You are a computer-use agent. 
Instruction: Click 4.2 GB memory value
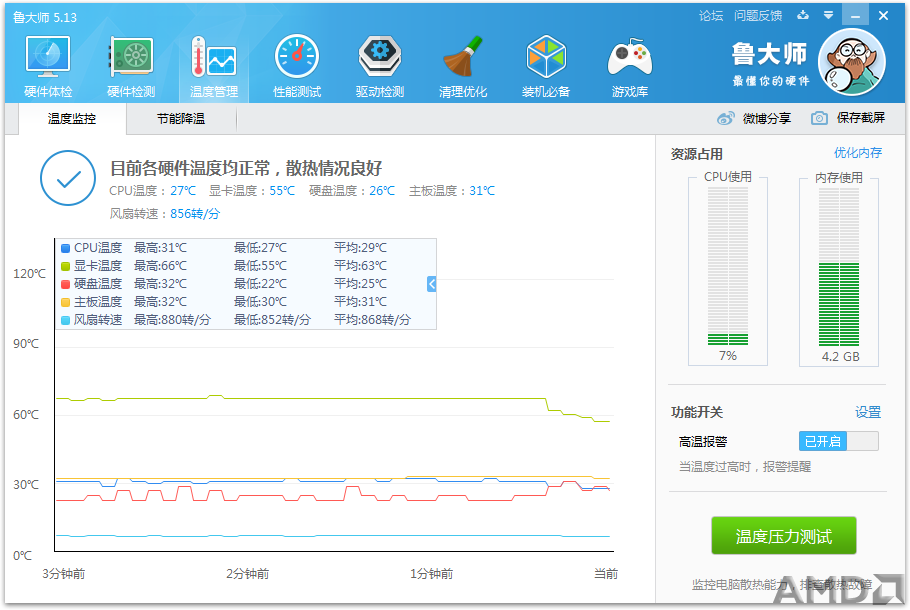[840, 356]
